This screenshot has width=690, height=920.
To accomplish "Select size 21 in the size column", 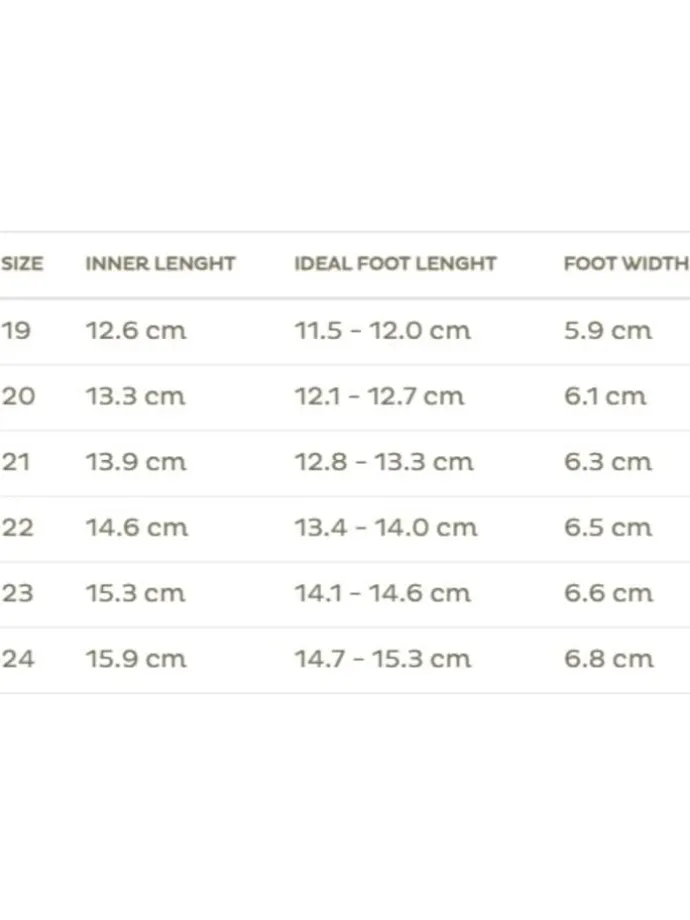I will click(x=16, y=462).
